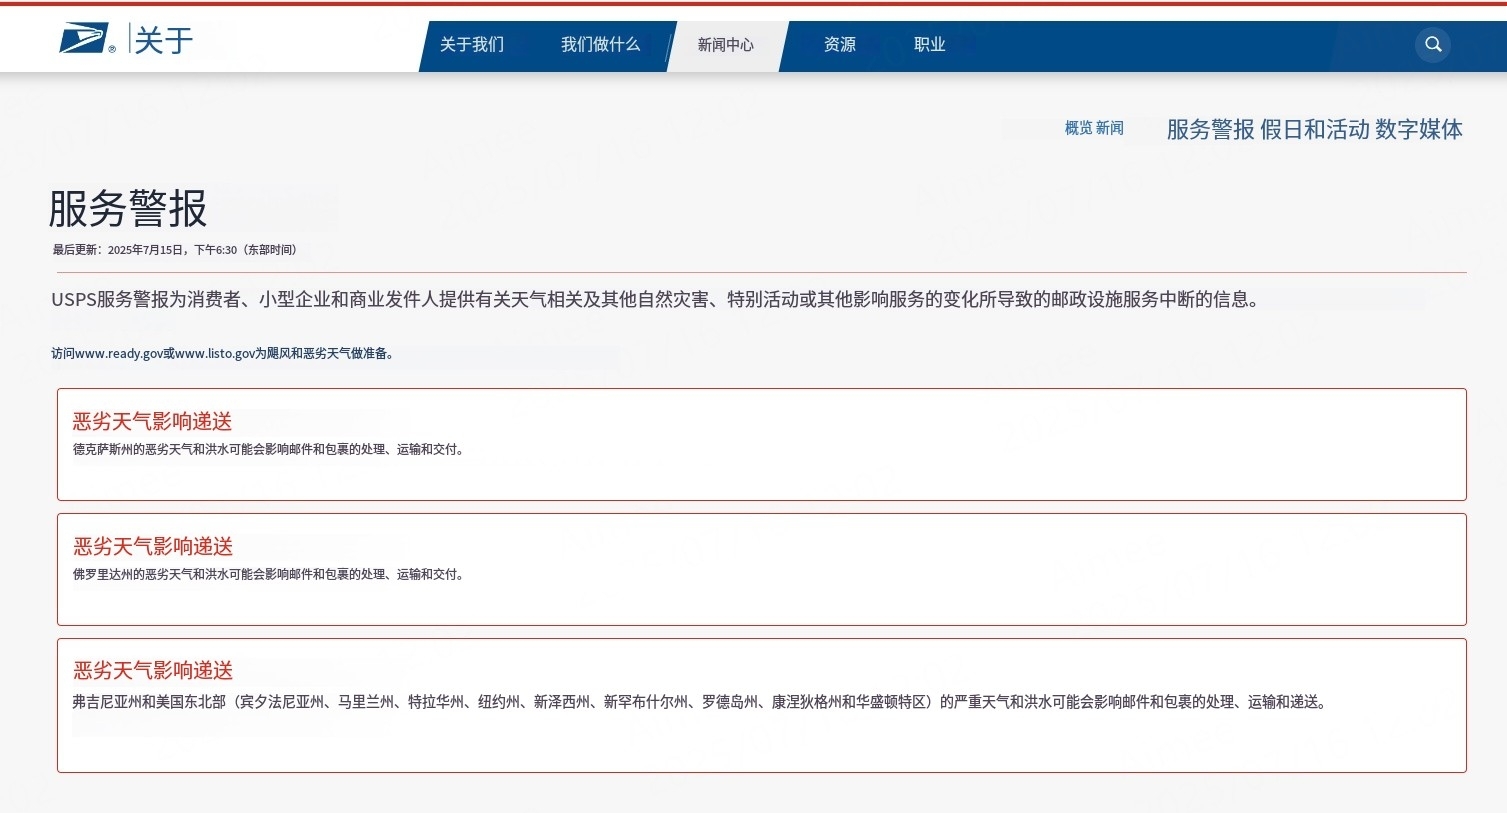Open the 关于我们 menu
Screen dimensions: 1507x813
472,45
